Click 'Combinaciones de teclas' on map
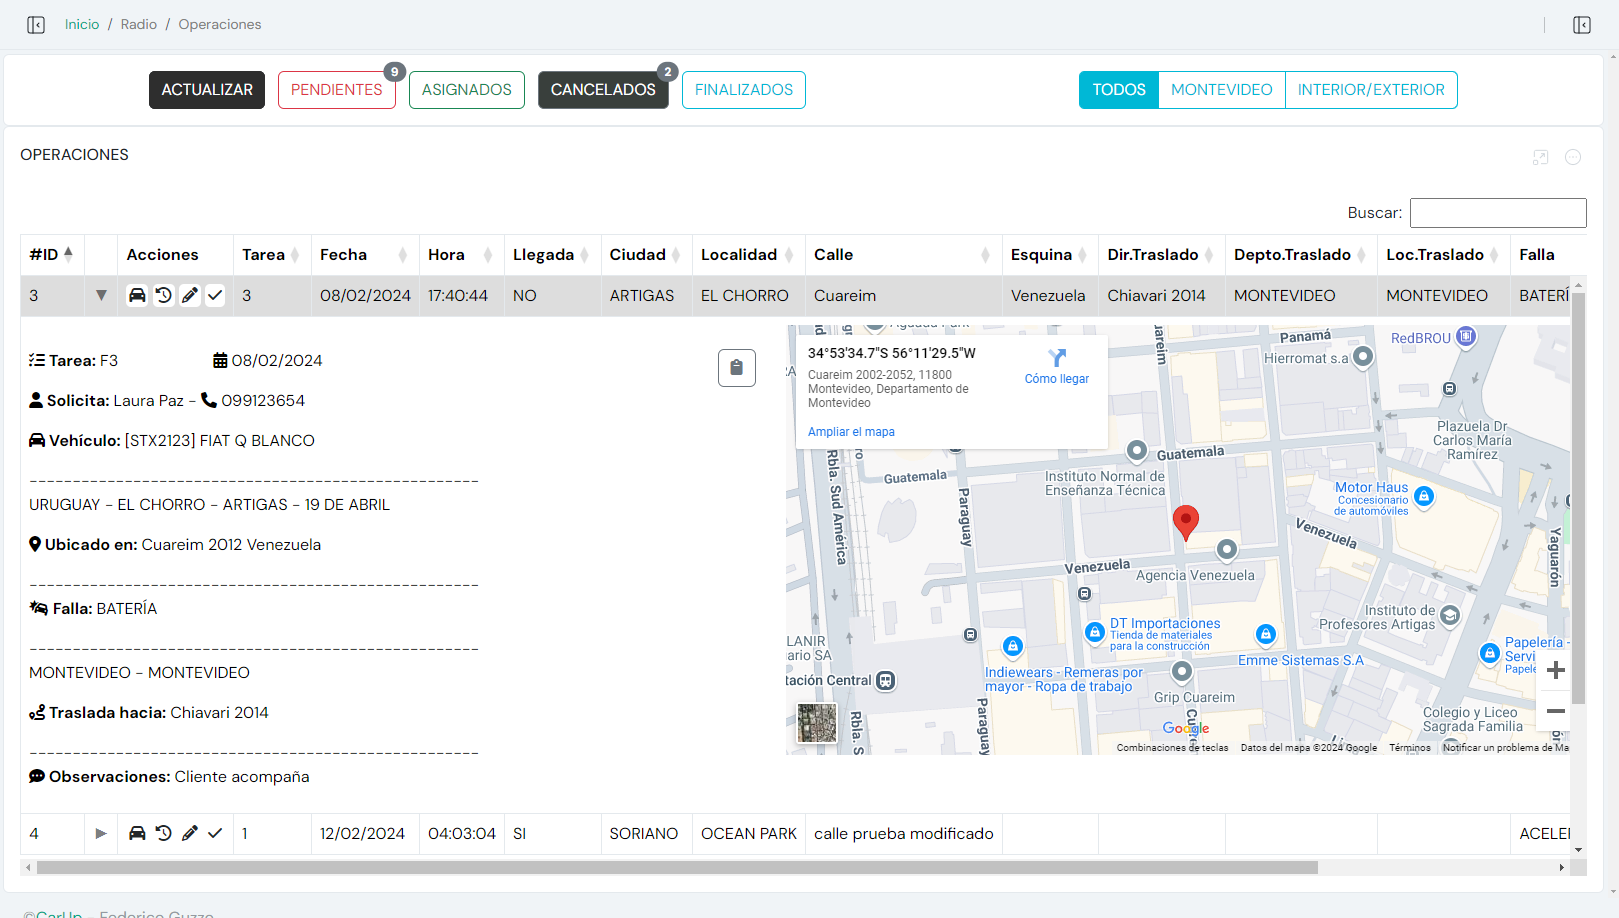Image resolution: width=1619 pixels, height=918 pixels. coord(1172,748)
